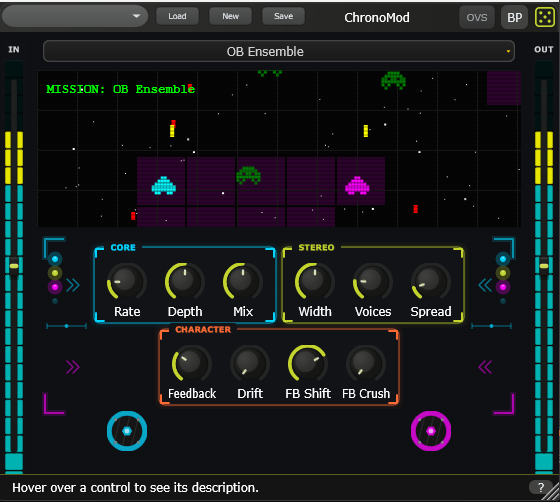
Task: Select the right yellow dot indicator
Action: tap(503, 273)
